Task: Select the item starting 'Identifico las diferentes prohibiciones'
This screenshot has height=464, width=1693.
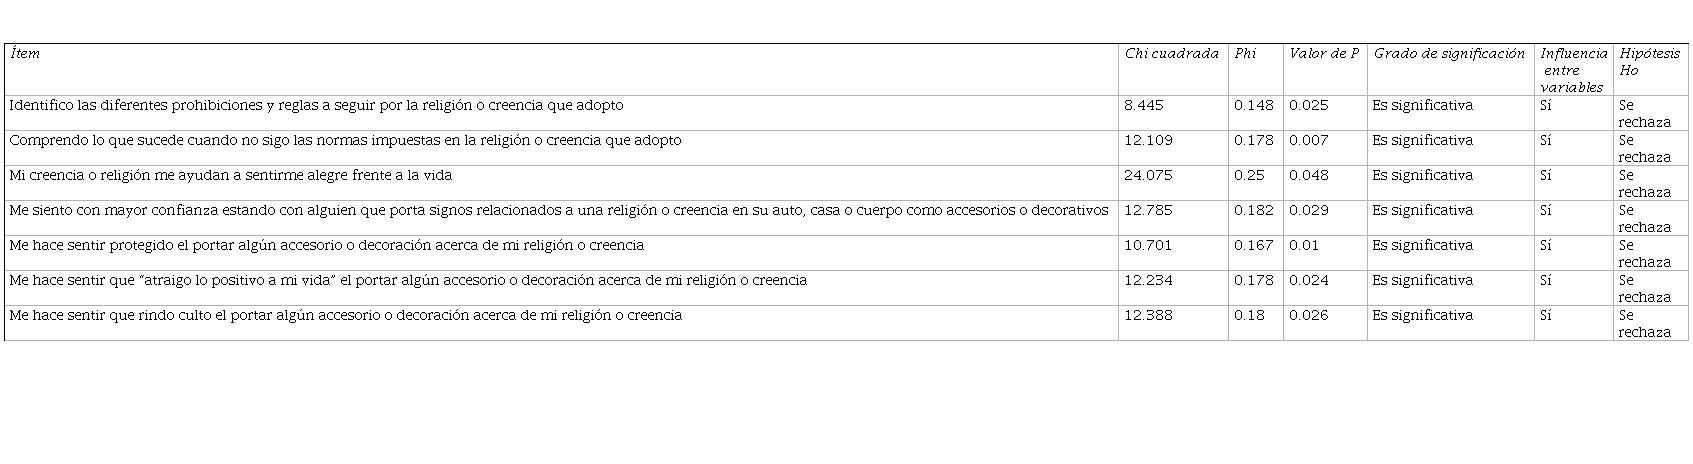Action: (x=316, y=105)
